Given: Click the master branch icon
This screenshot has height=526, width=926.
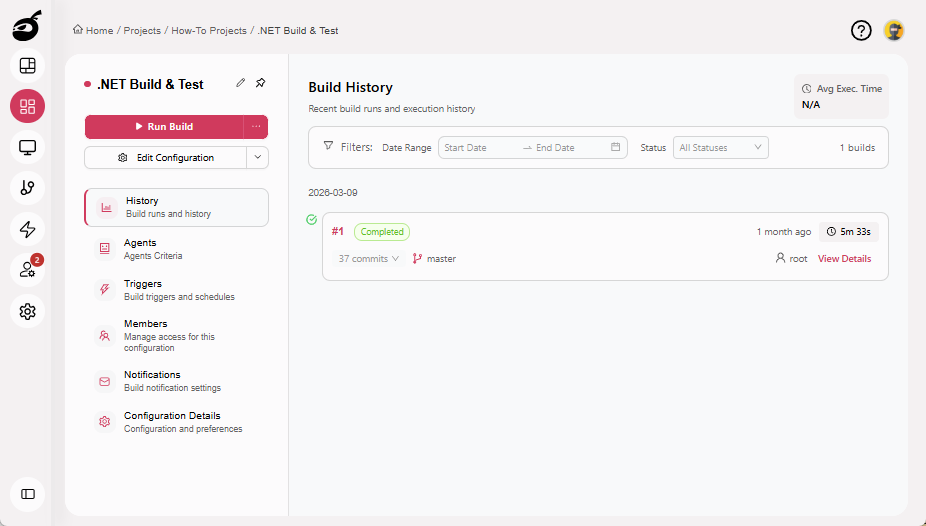Looking at the screenshot, I should point(417,259).
